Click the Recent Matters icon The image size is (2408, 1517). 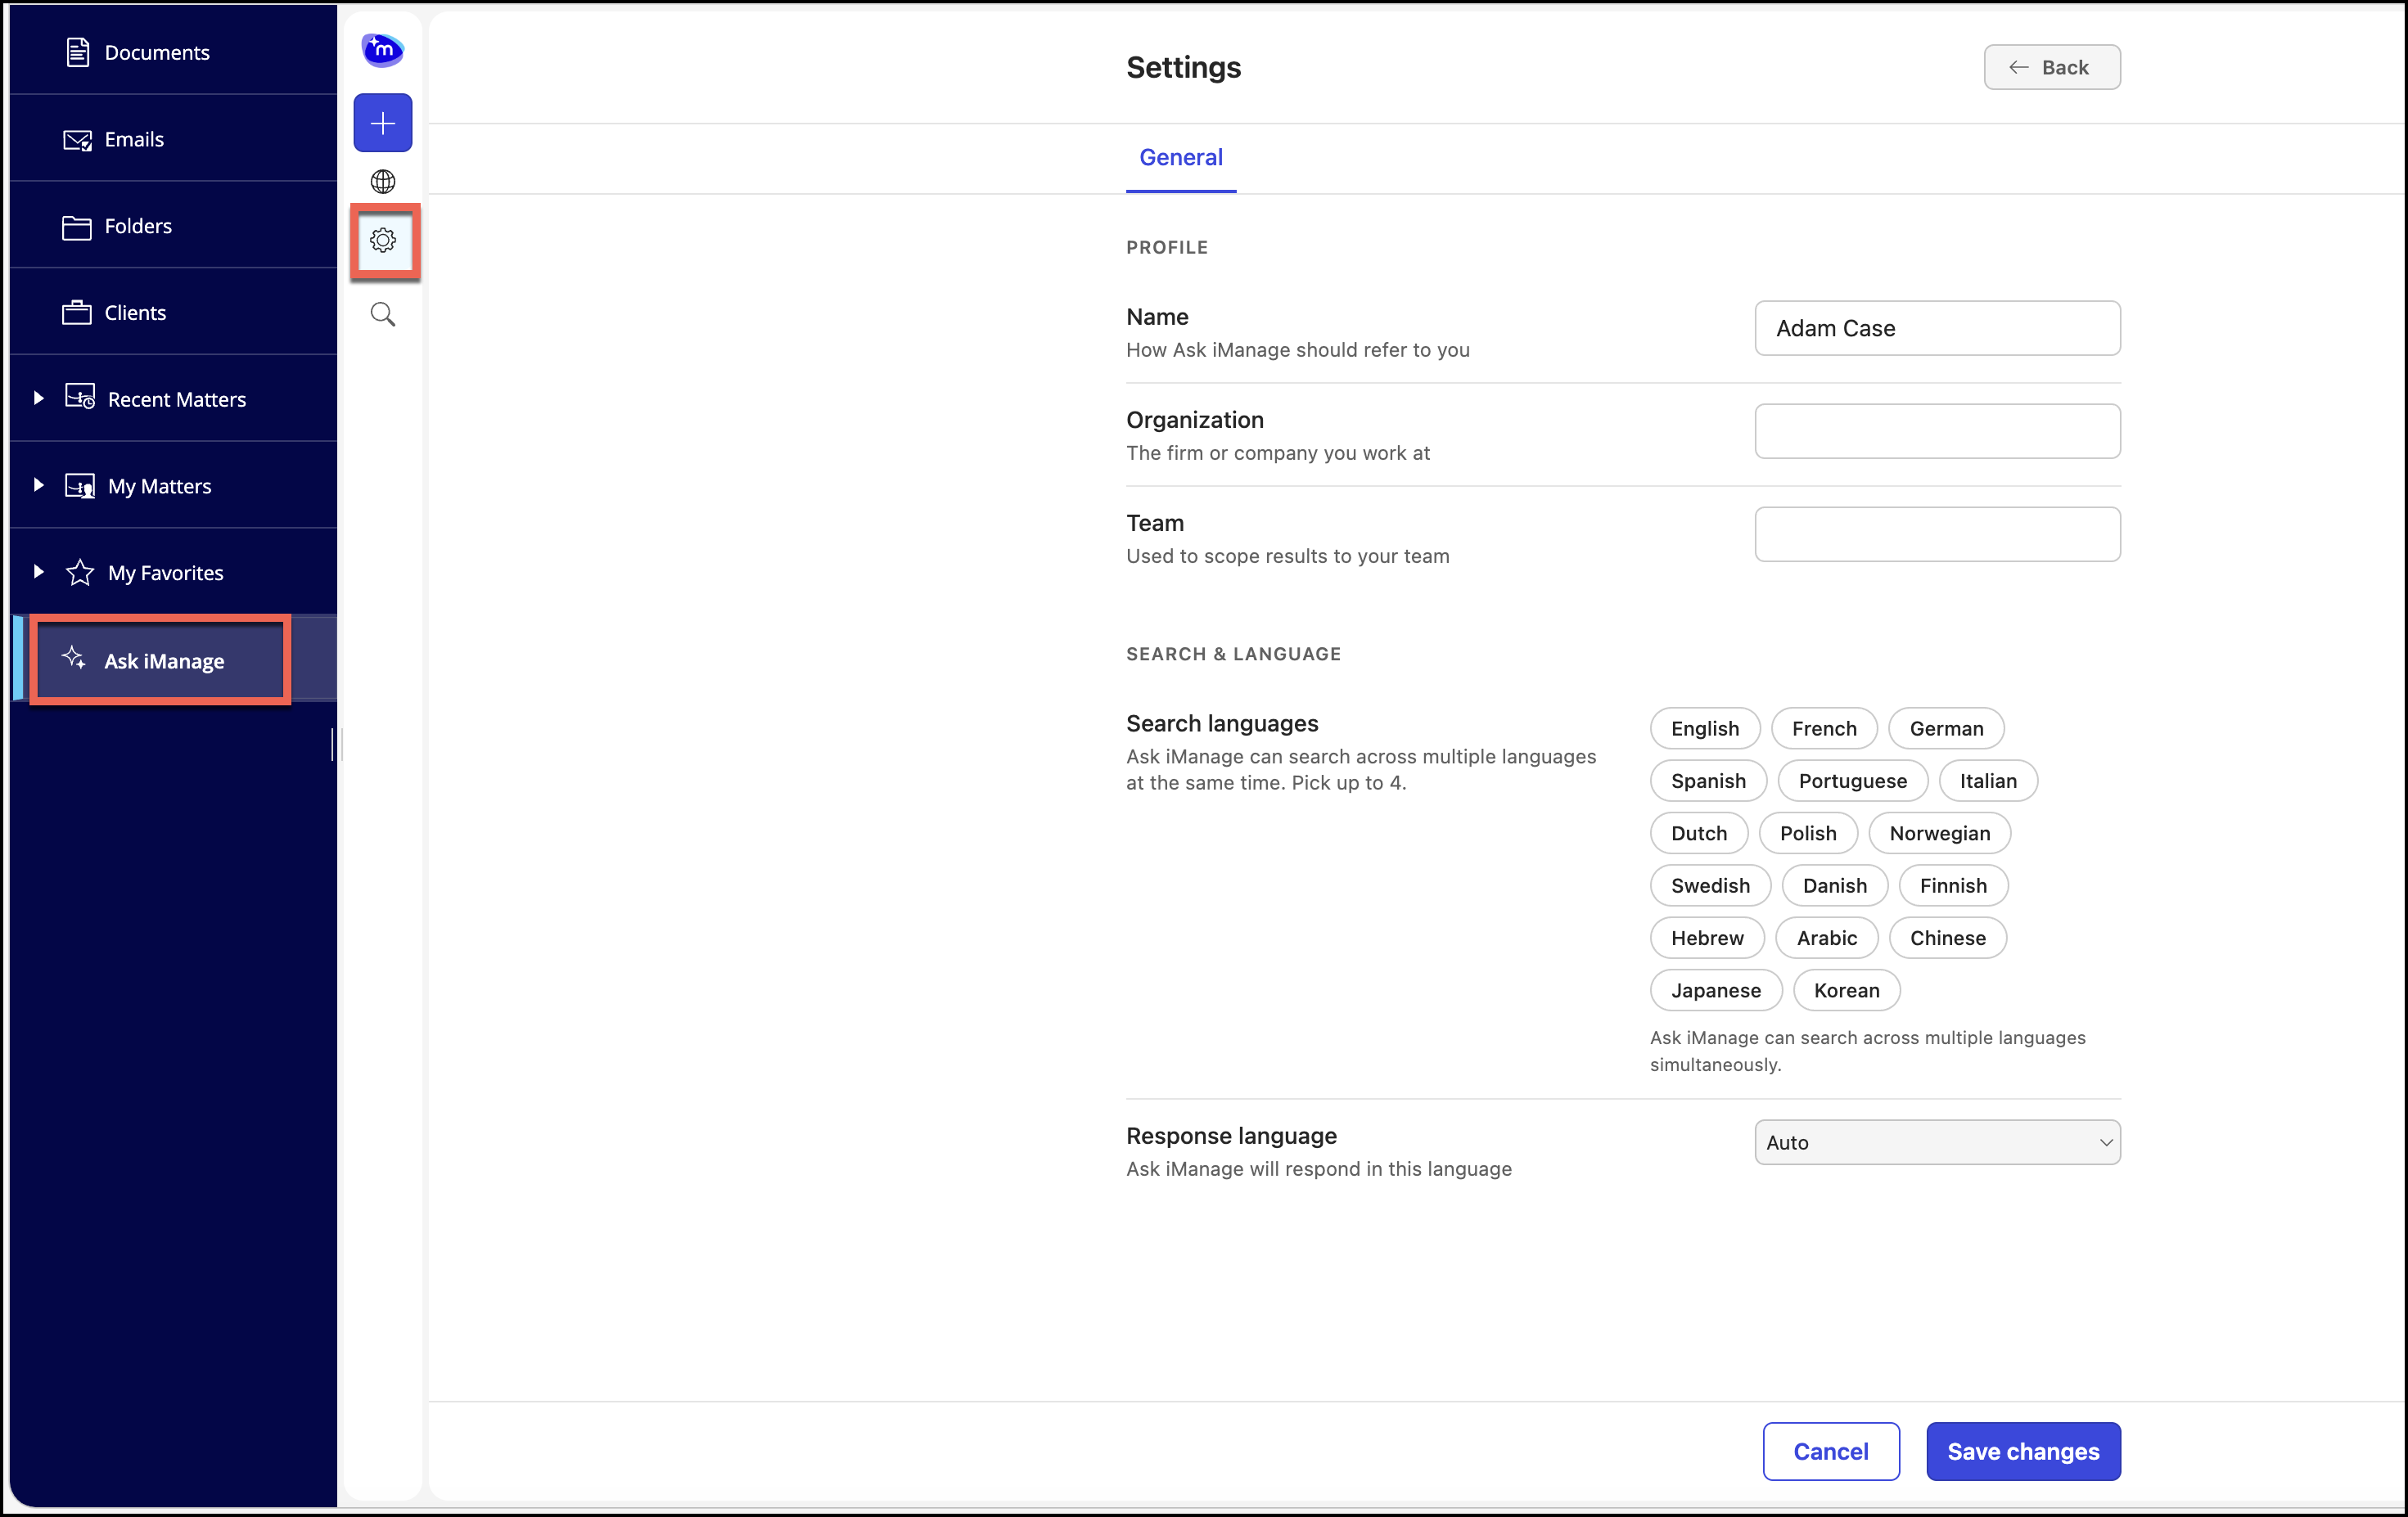click(80, 398)
